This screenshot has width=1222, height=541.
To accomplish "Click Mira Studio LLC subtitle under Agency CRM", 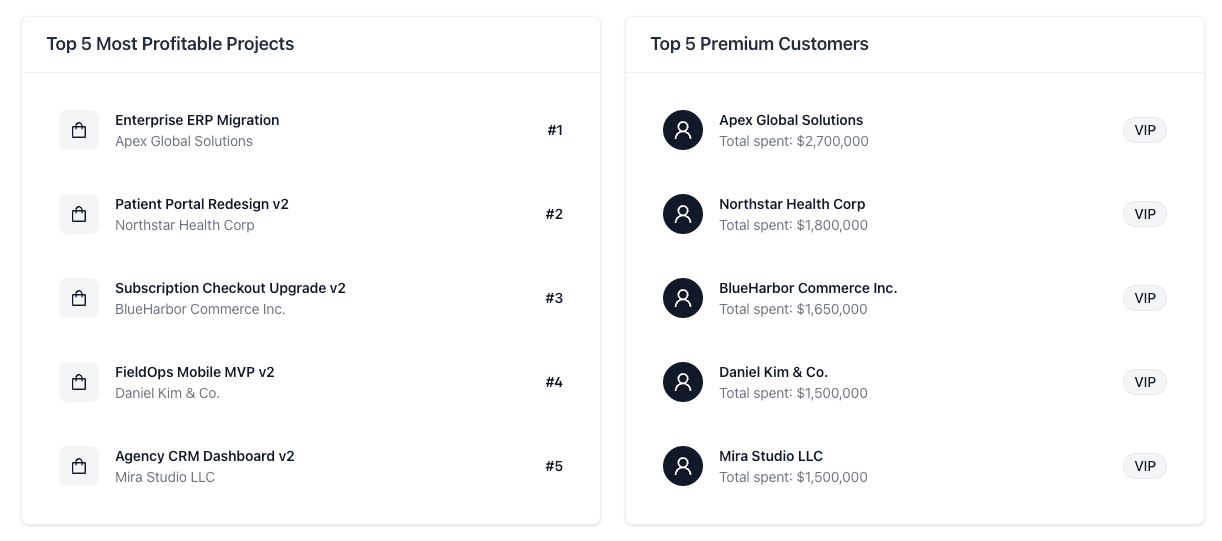I will (x=165, y=477).
